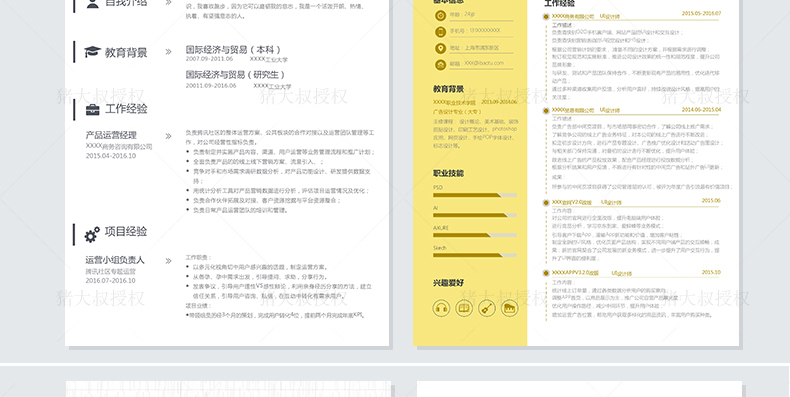
Task: Click the text 腾讯社区专题运营
Action: point(110,271)
